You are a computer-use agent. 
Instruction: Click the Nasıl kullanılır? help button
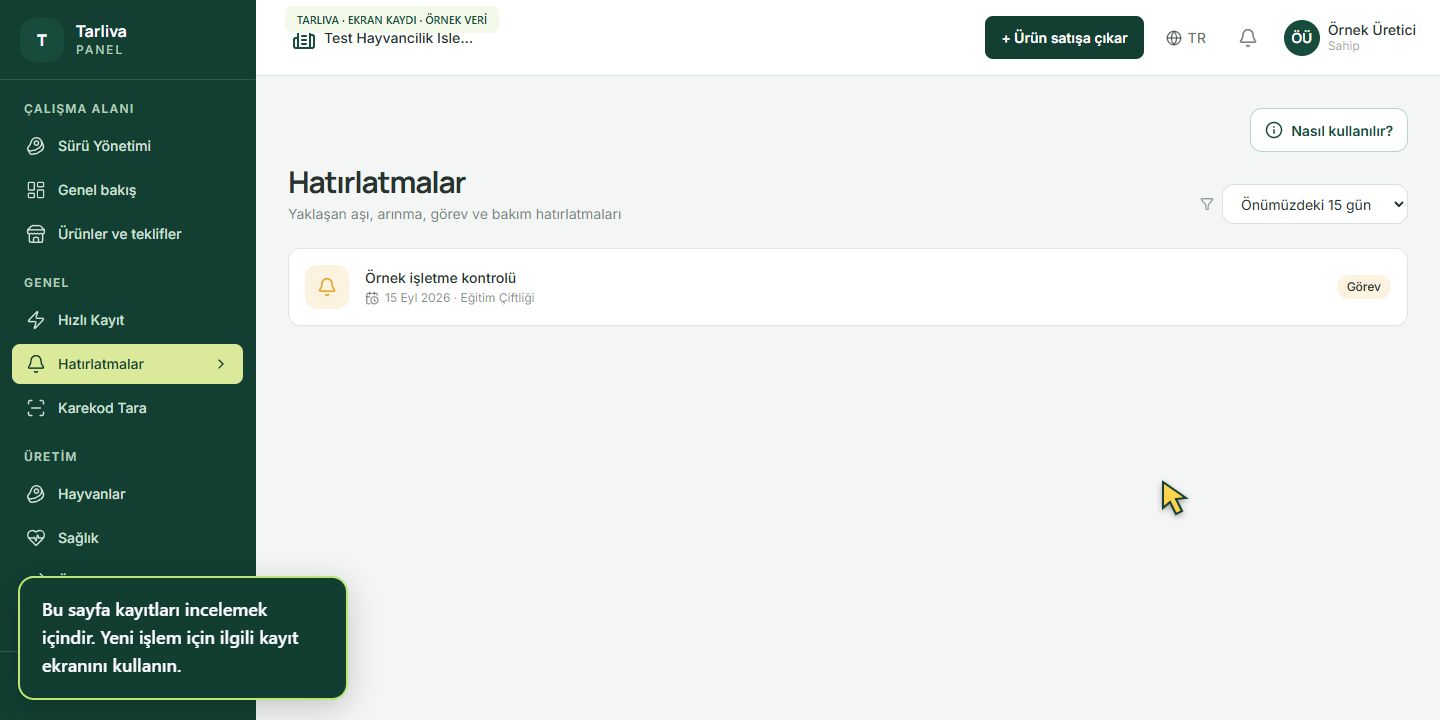(1328, 130)
